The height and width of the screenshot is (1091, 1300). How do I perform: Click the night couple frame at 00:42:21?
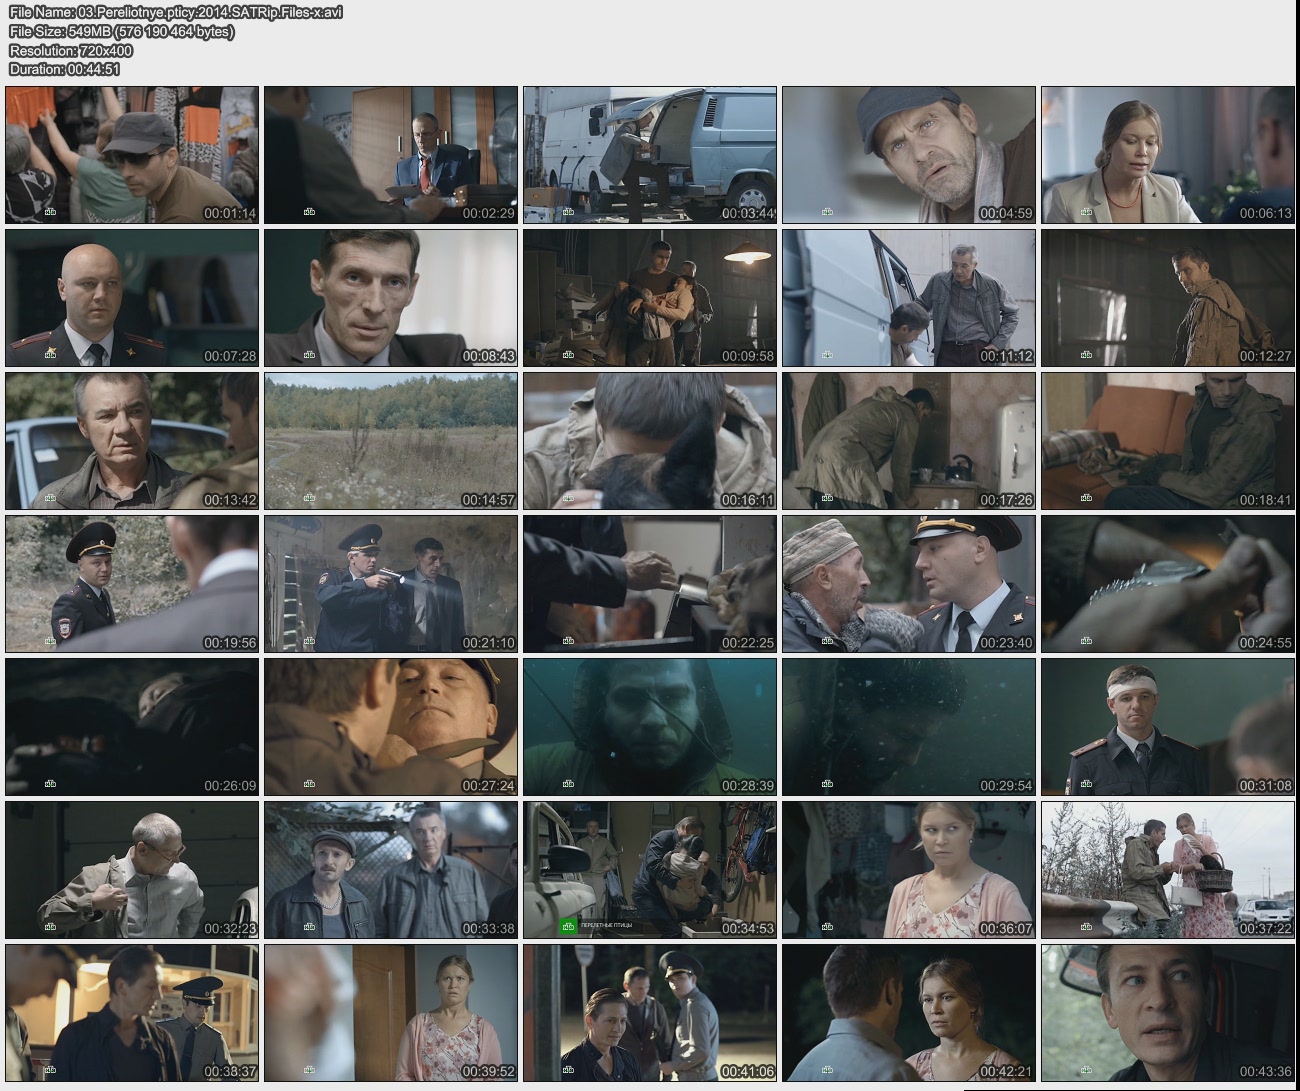pos(909,1013)
